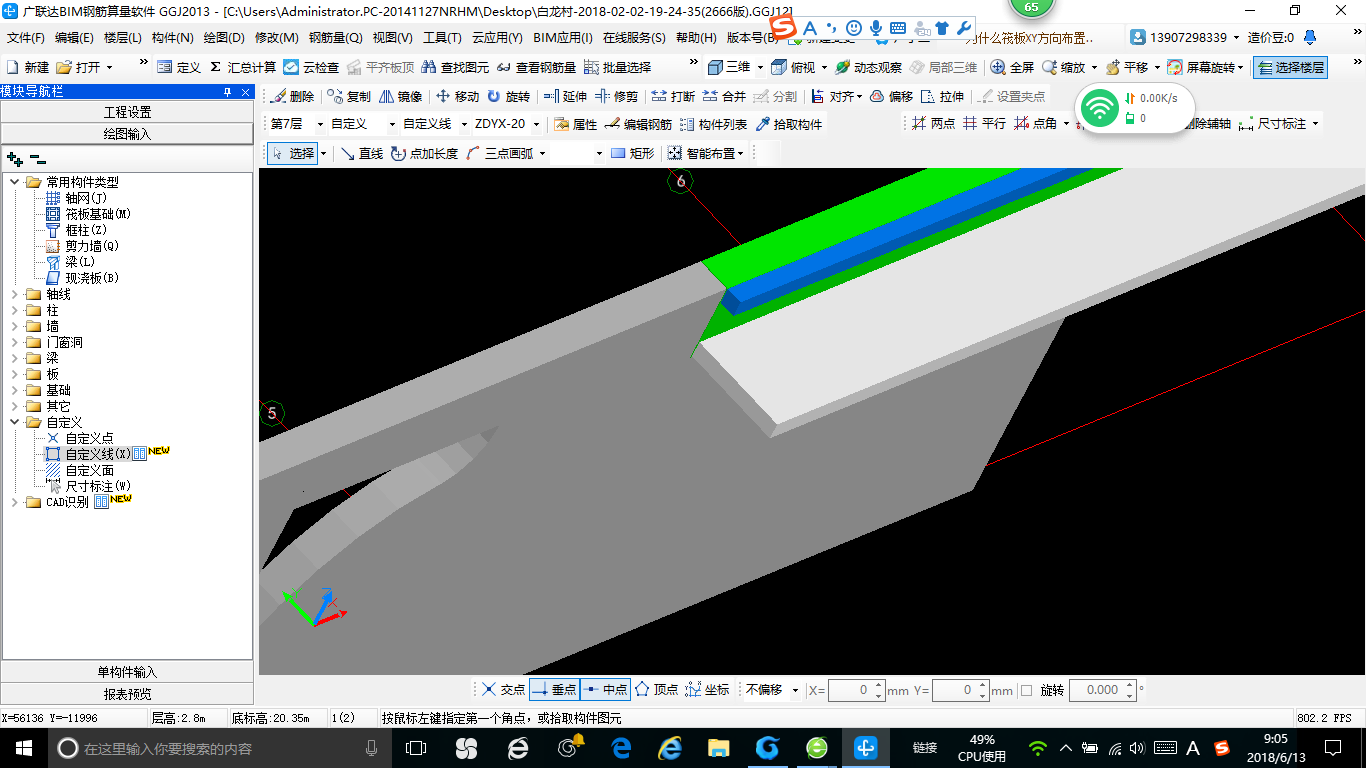Screen dimensions: 1366x768
Task: Expand the 基础 tree folder
Action: [15, 390]
